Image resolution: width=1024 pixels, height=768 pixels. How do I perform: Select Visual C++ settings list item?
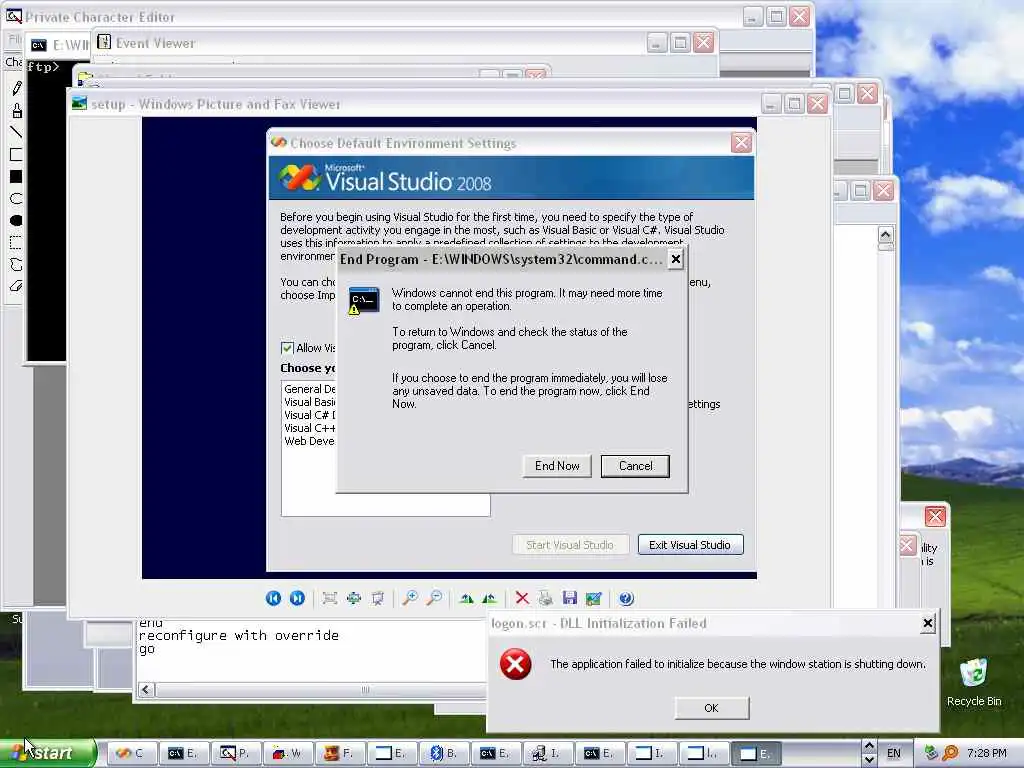pyautogui.click(x=310, y=428)
